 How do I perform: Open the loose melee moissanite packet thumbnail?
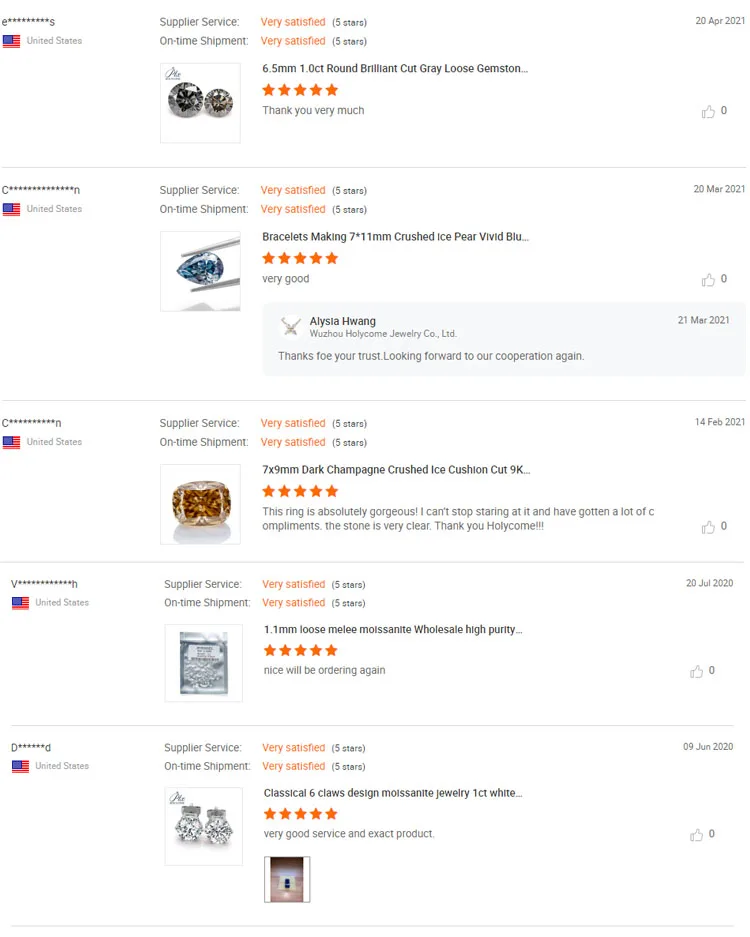(203, 663)
